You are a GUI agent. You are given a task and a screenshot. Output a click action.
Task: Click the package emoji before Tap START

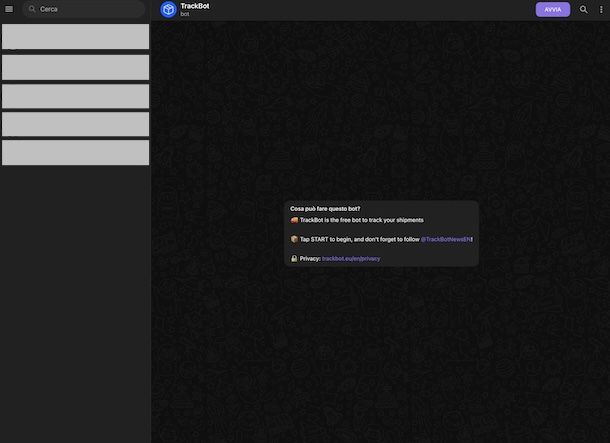coord(294,239)
